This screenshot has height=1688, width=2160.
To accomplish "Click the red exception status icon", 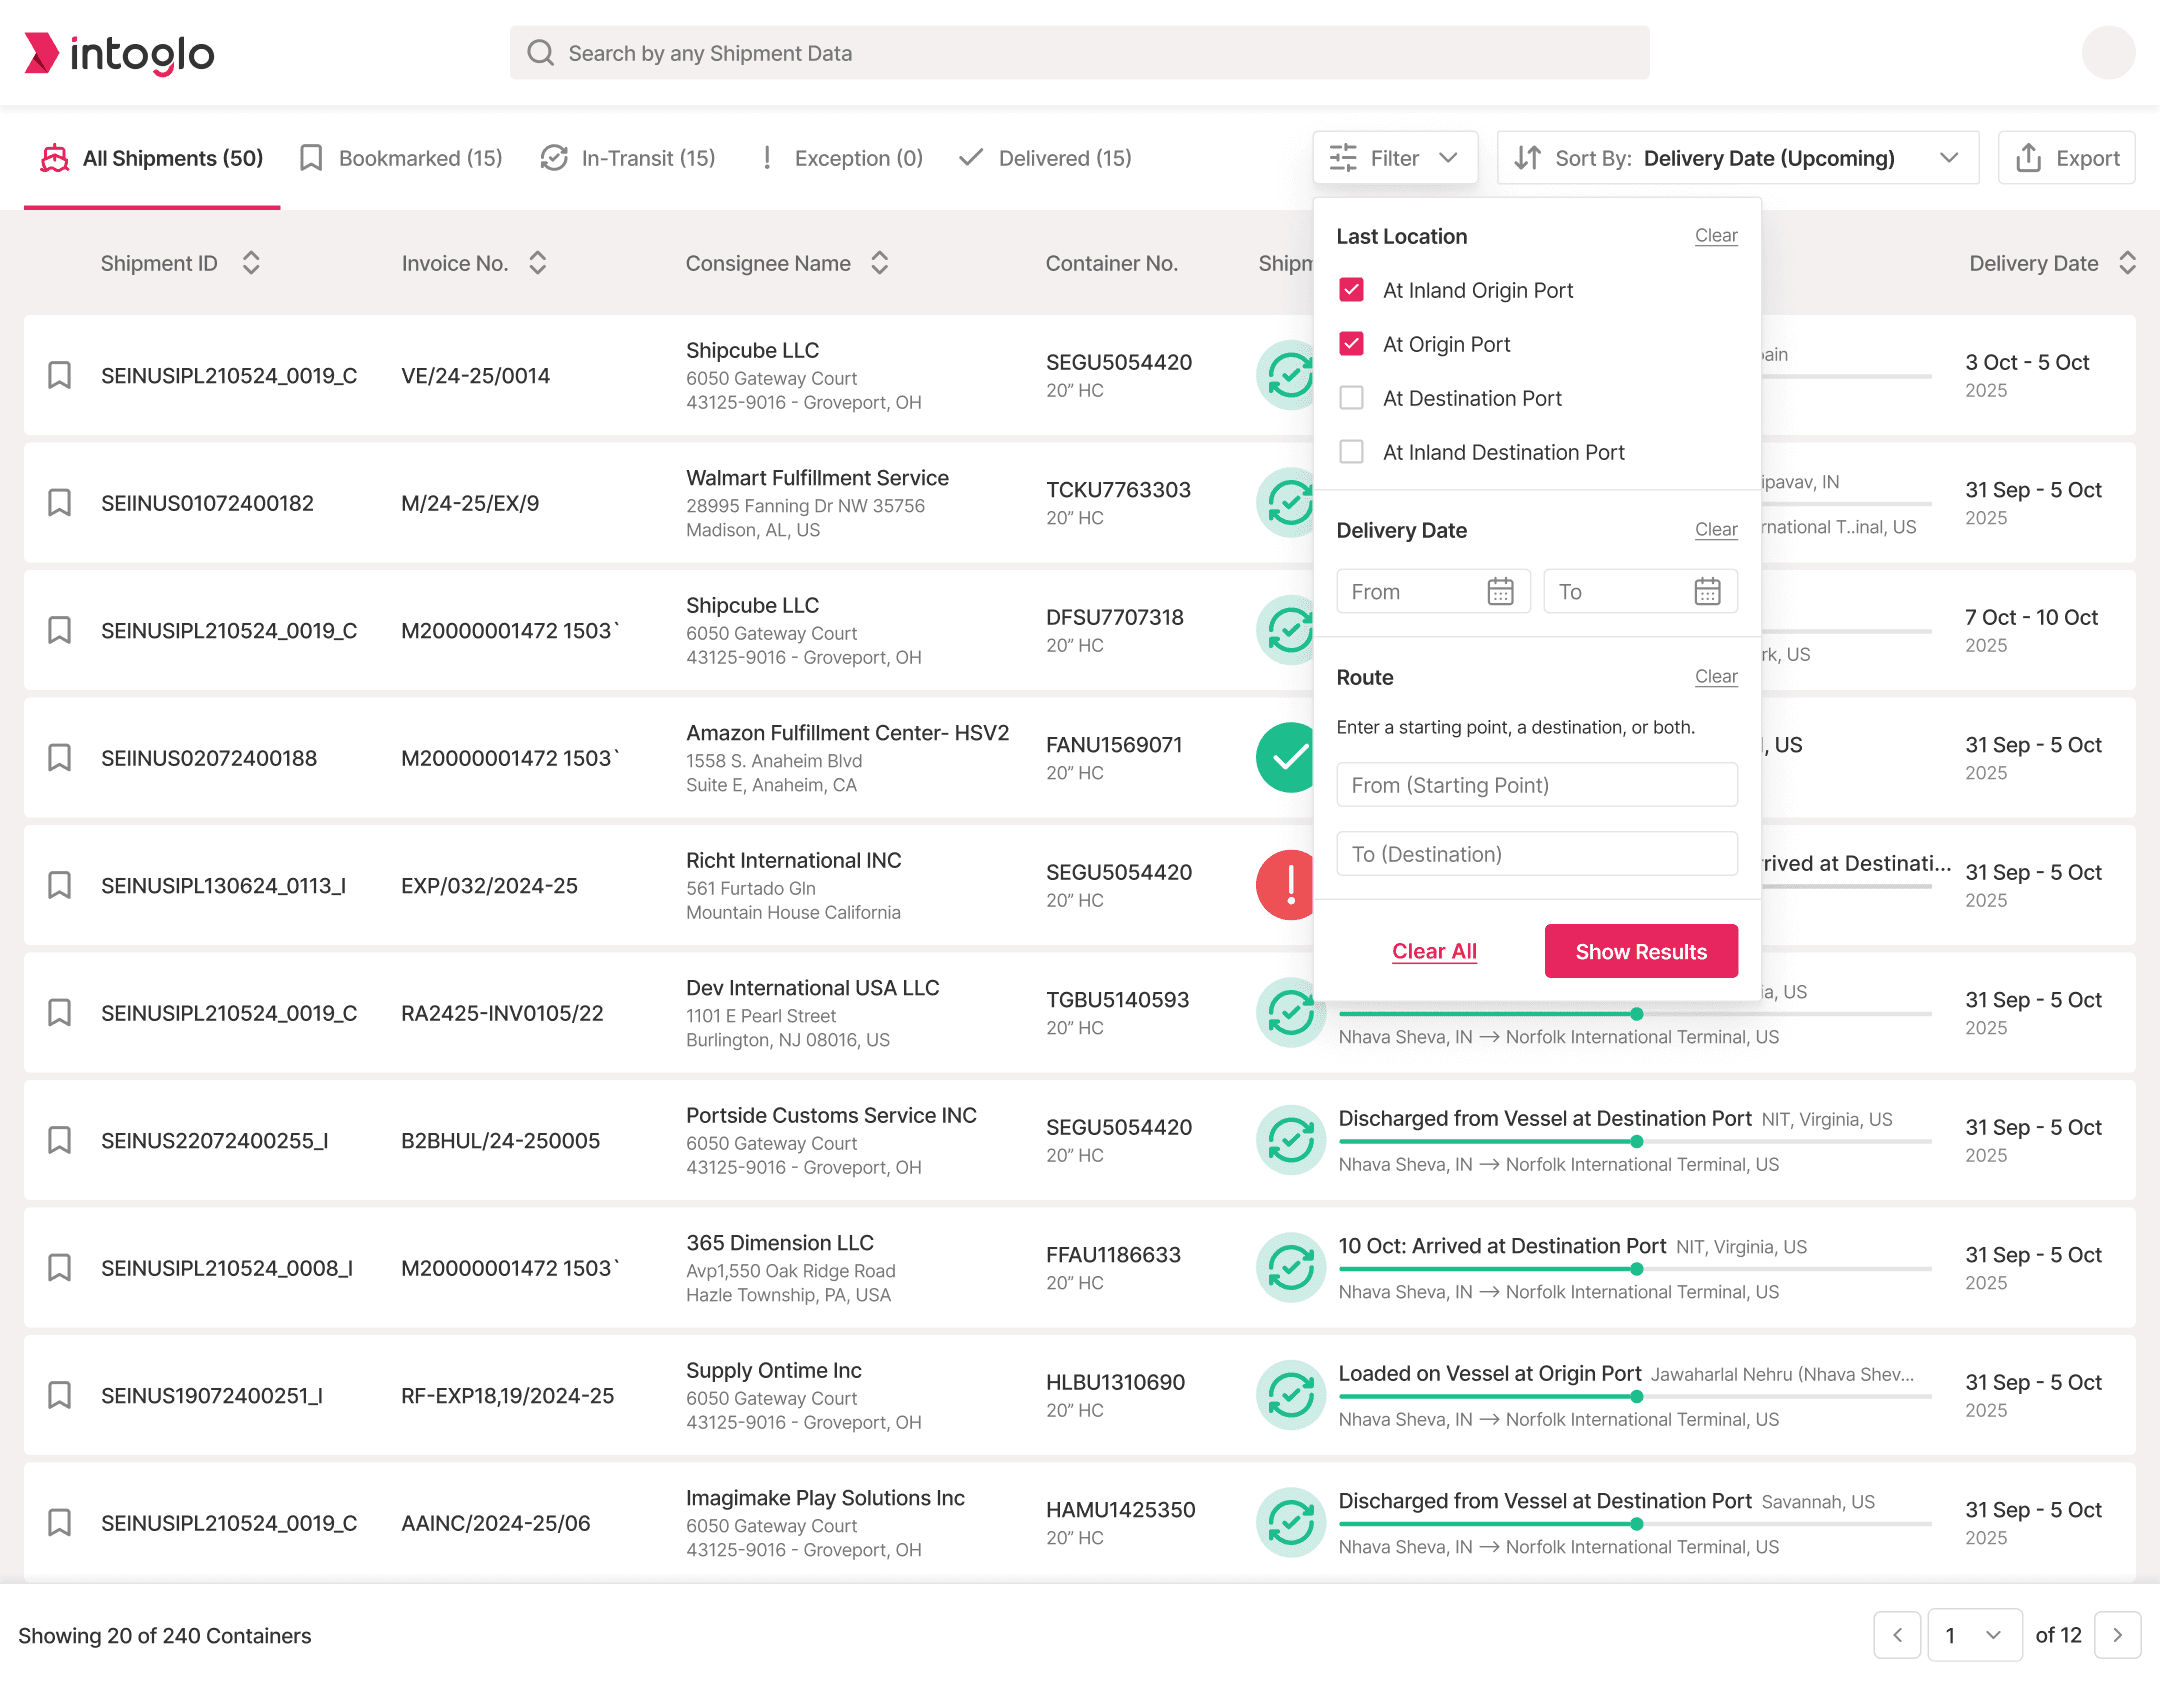I will pyautogui.click(x=1289, y=885).
